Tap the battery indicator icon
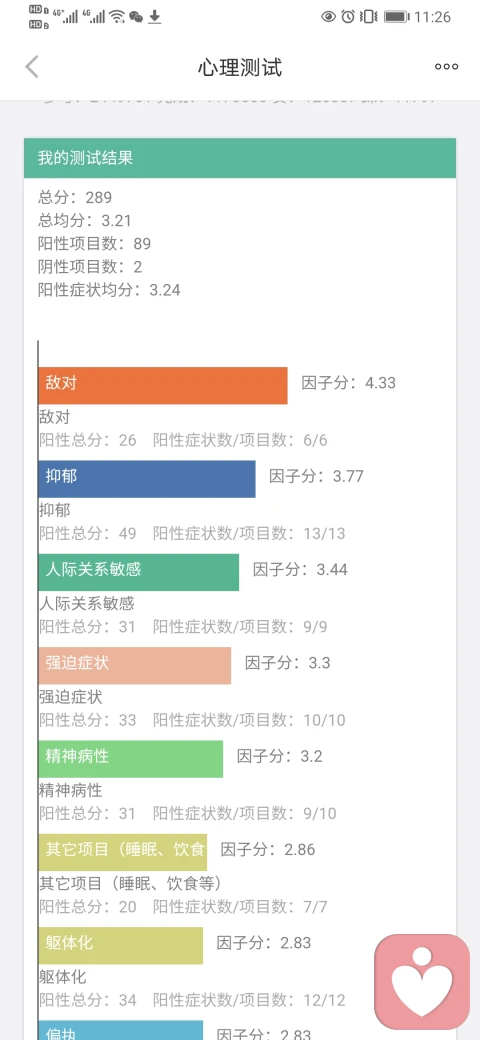The width and height of the screenshot is (480, 1040). (396, 17)
